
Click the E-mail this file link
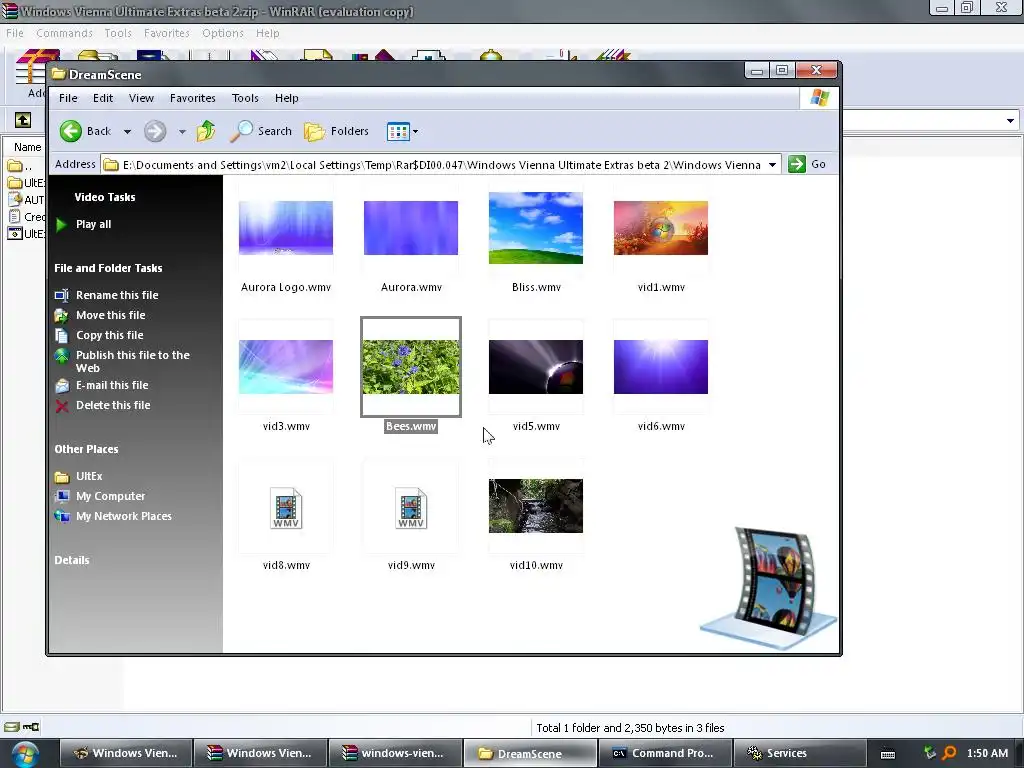click(112, 385)
